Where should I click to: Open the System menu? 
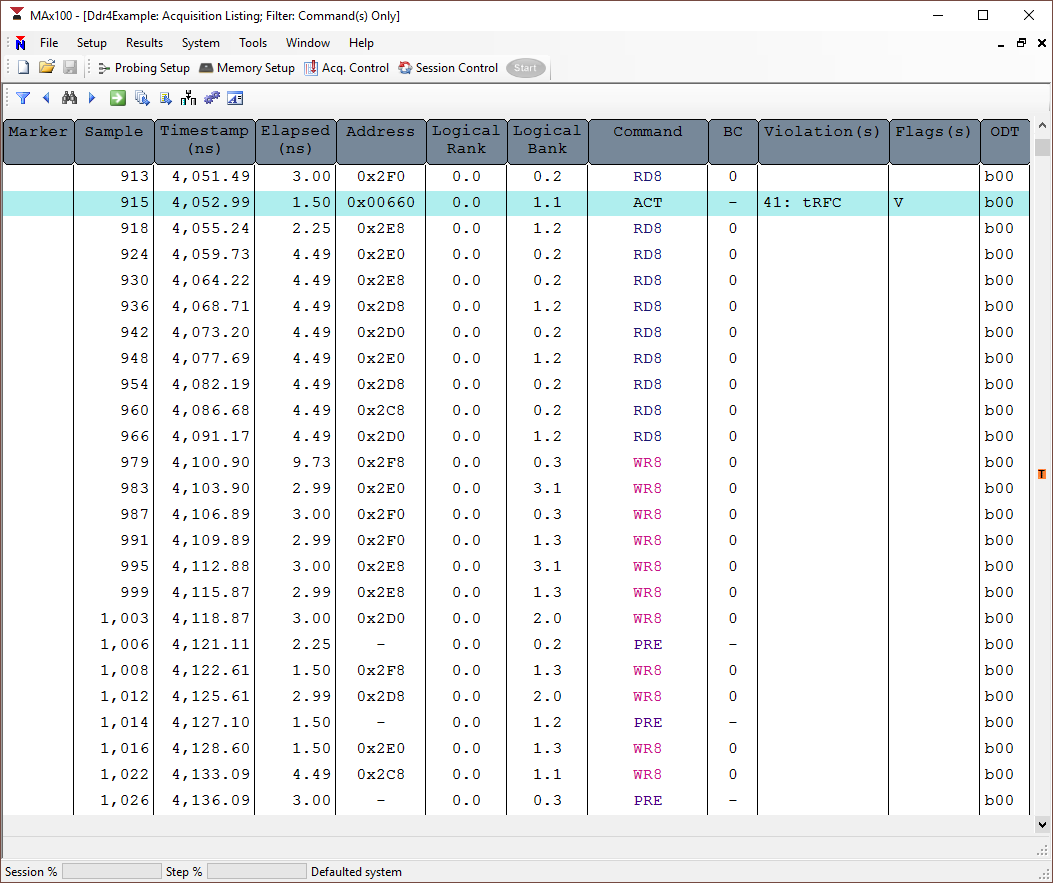[x=200, y=43]
